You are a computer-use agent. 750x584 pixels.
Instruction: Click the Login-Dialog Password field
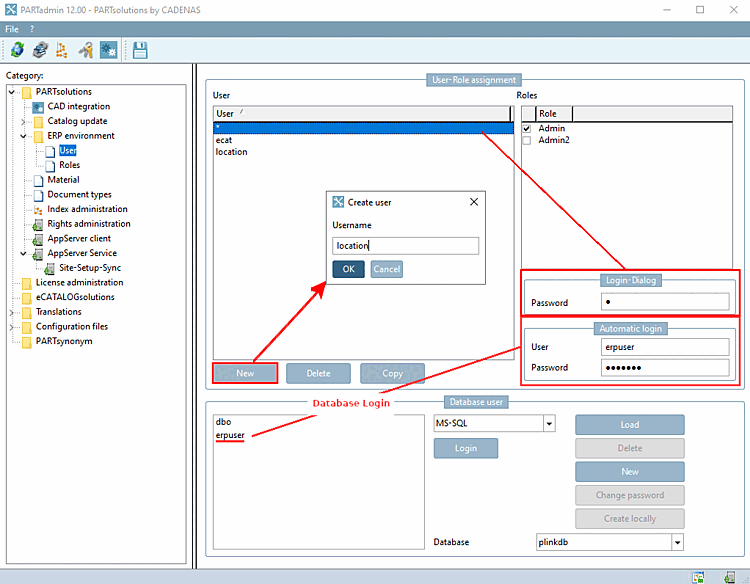(x=665, y=302)
